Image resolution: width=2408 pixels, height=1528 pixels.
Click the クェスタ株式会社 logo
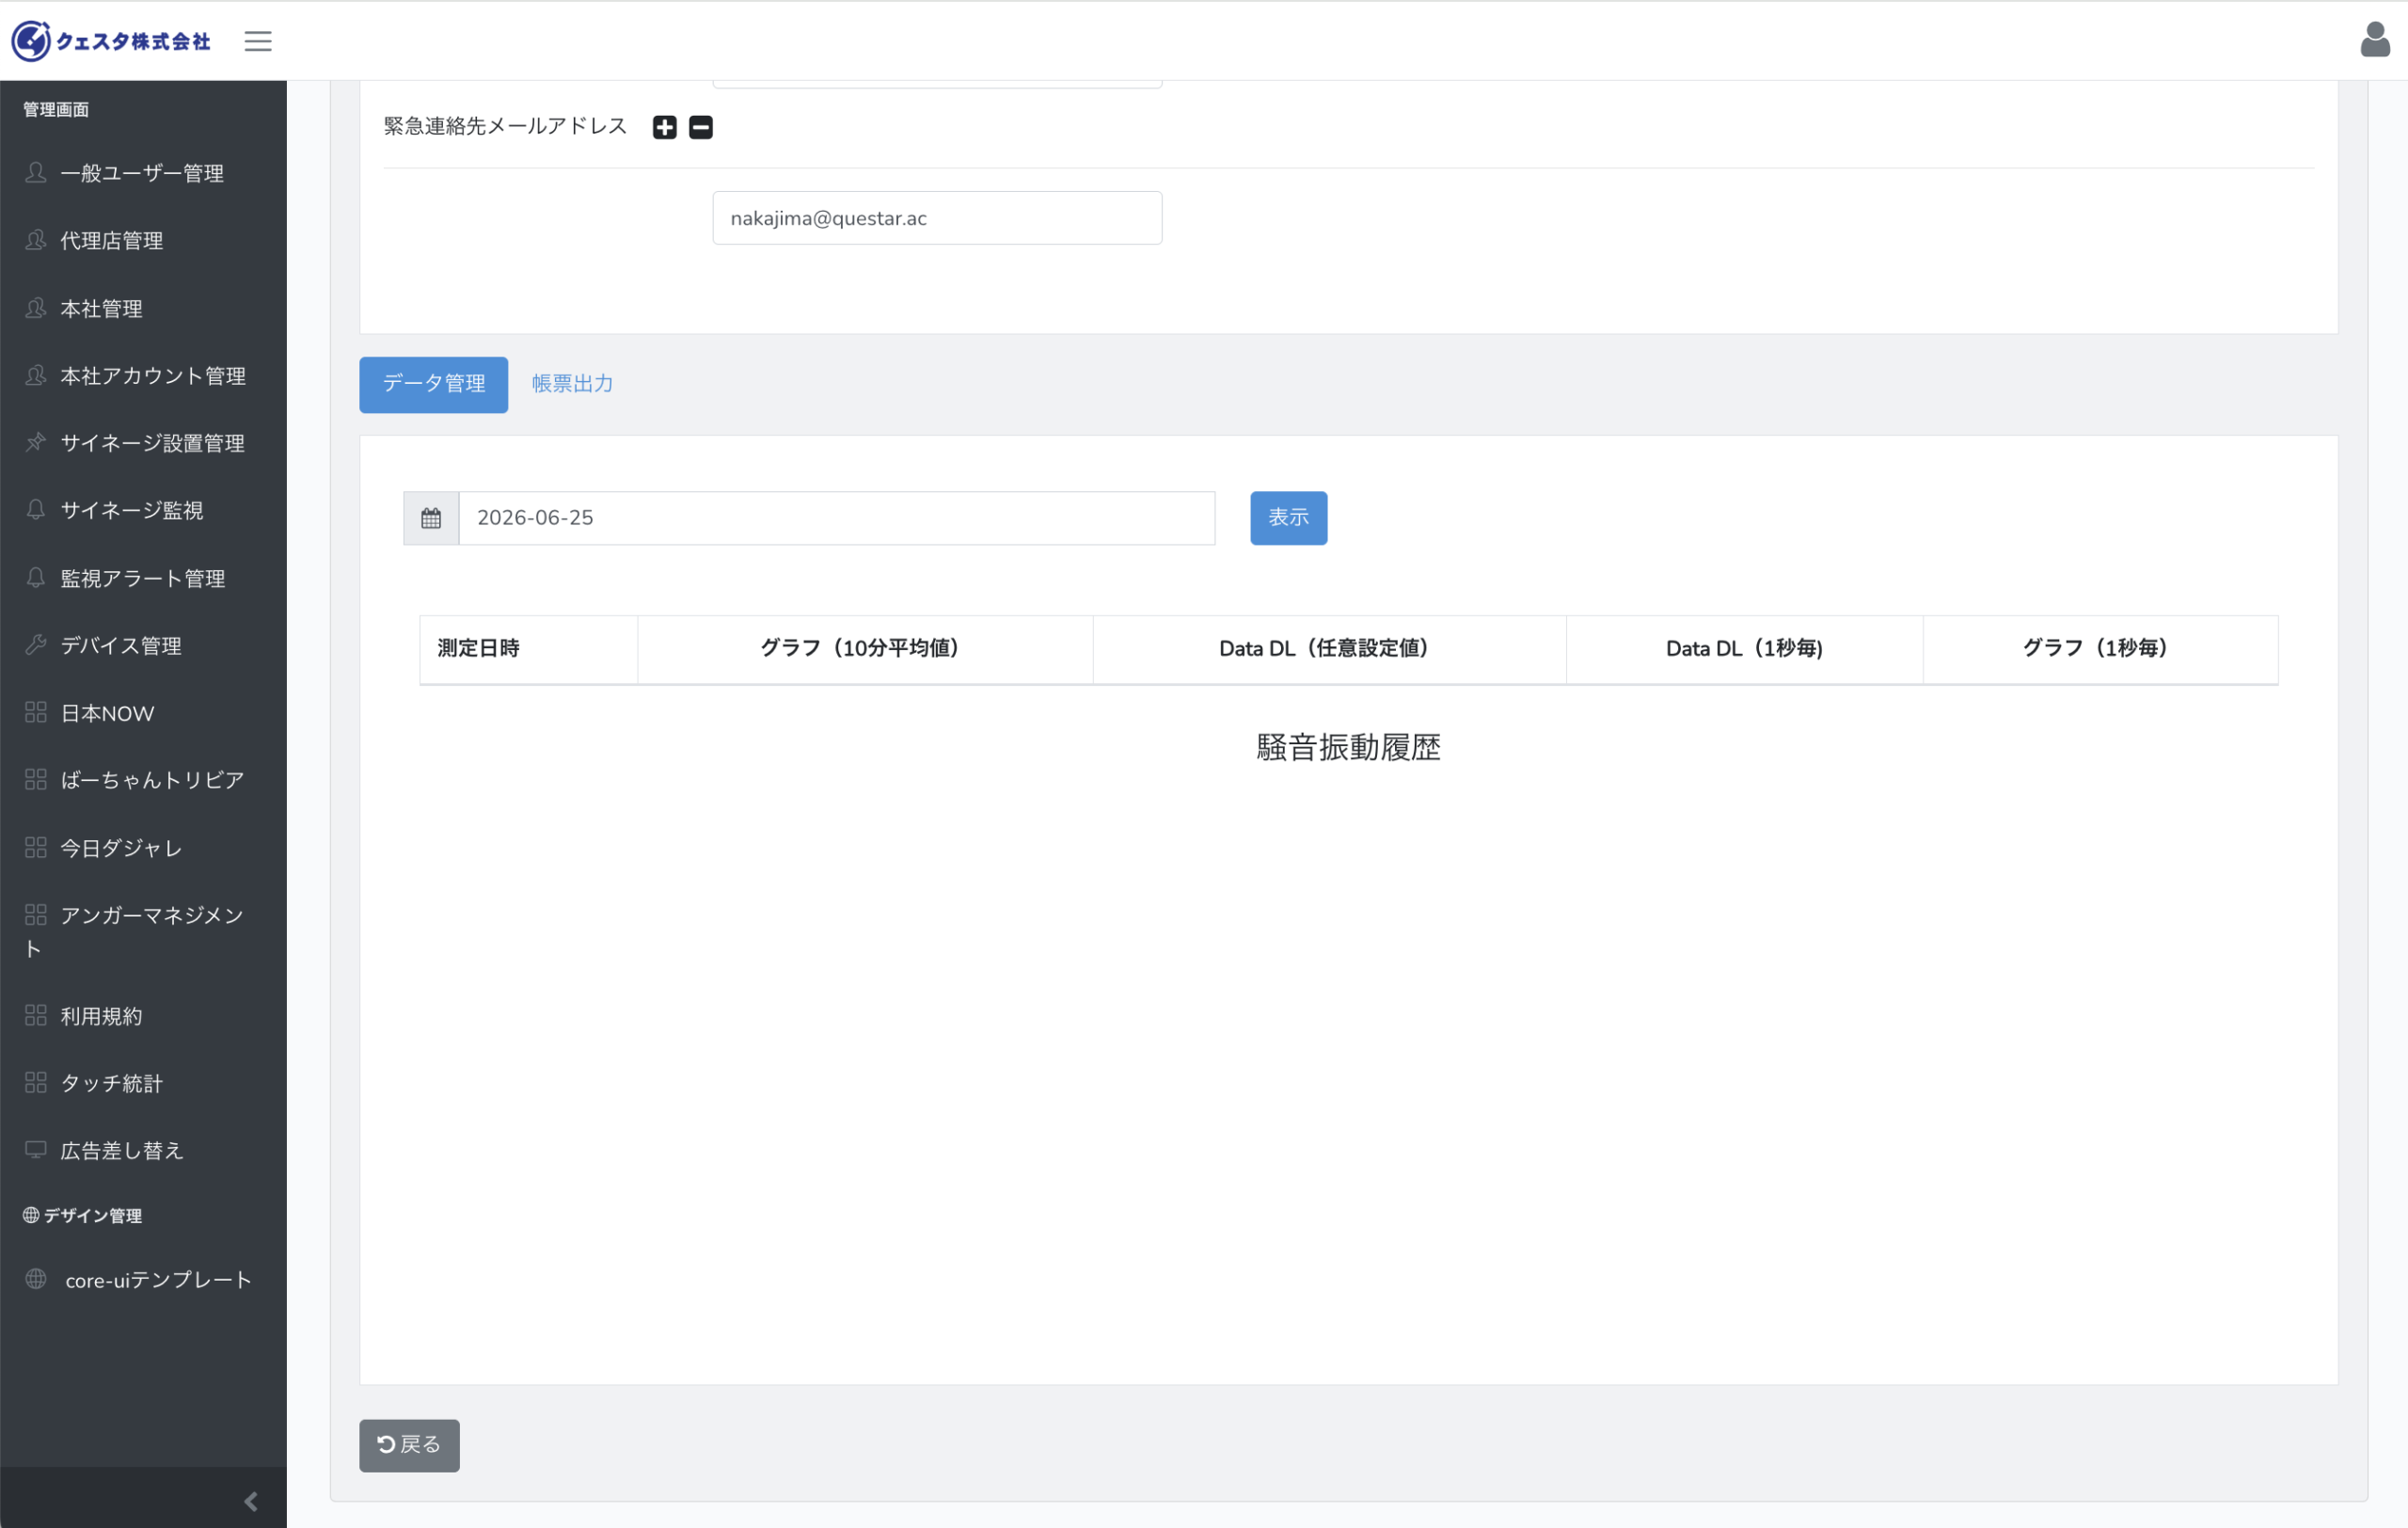coord(111,41)
